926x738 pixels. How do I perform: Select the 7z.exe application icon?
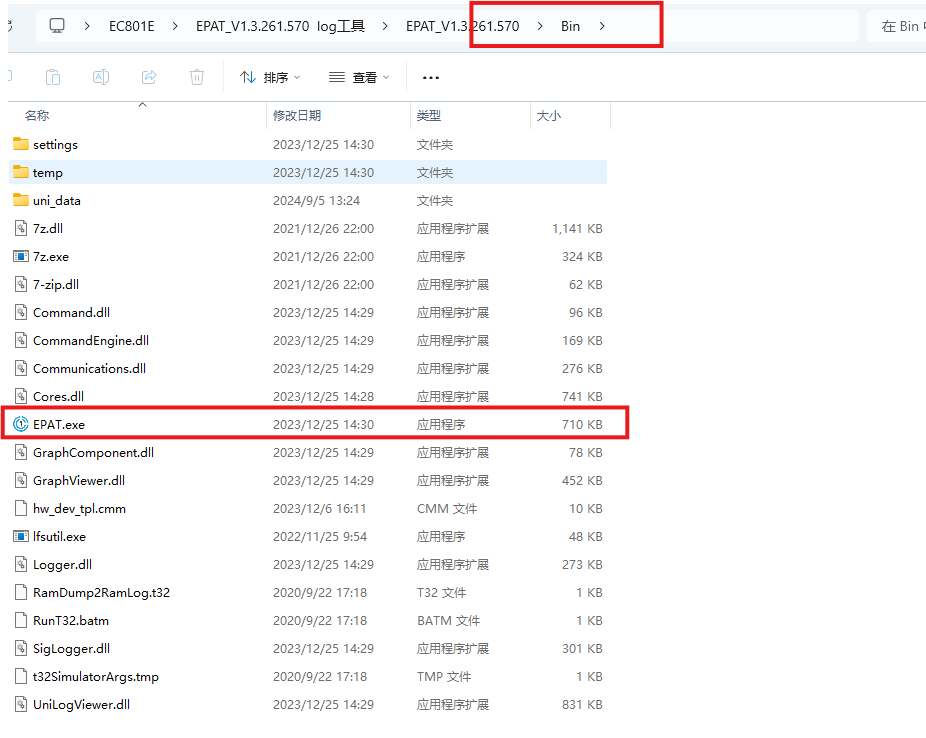(21, 256)
